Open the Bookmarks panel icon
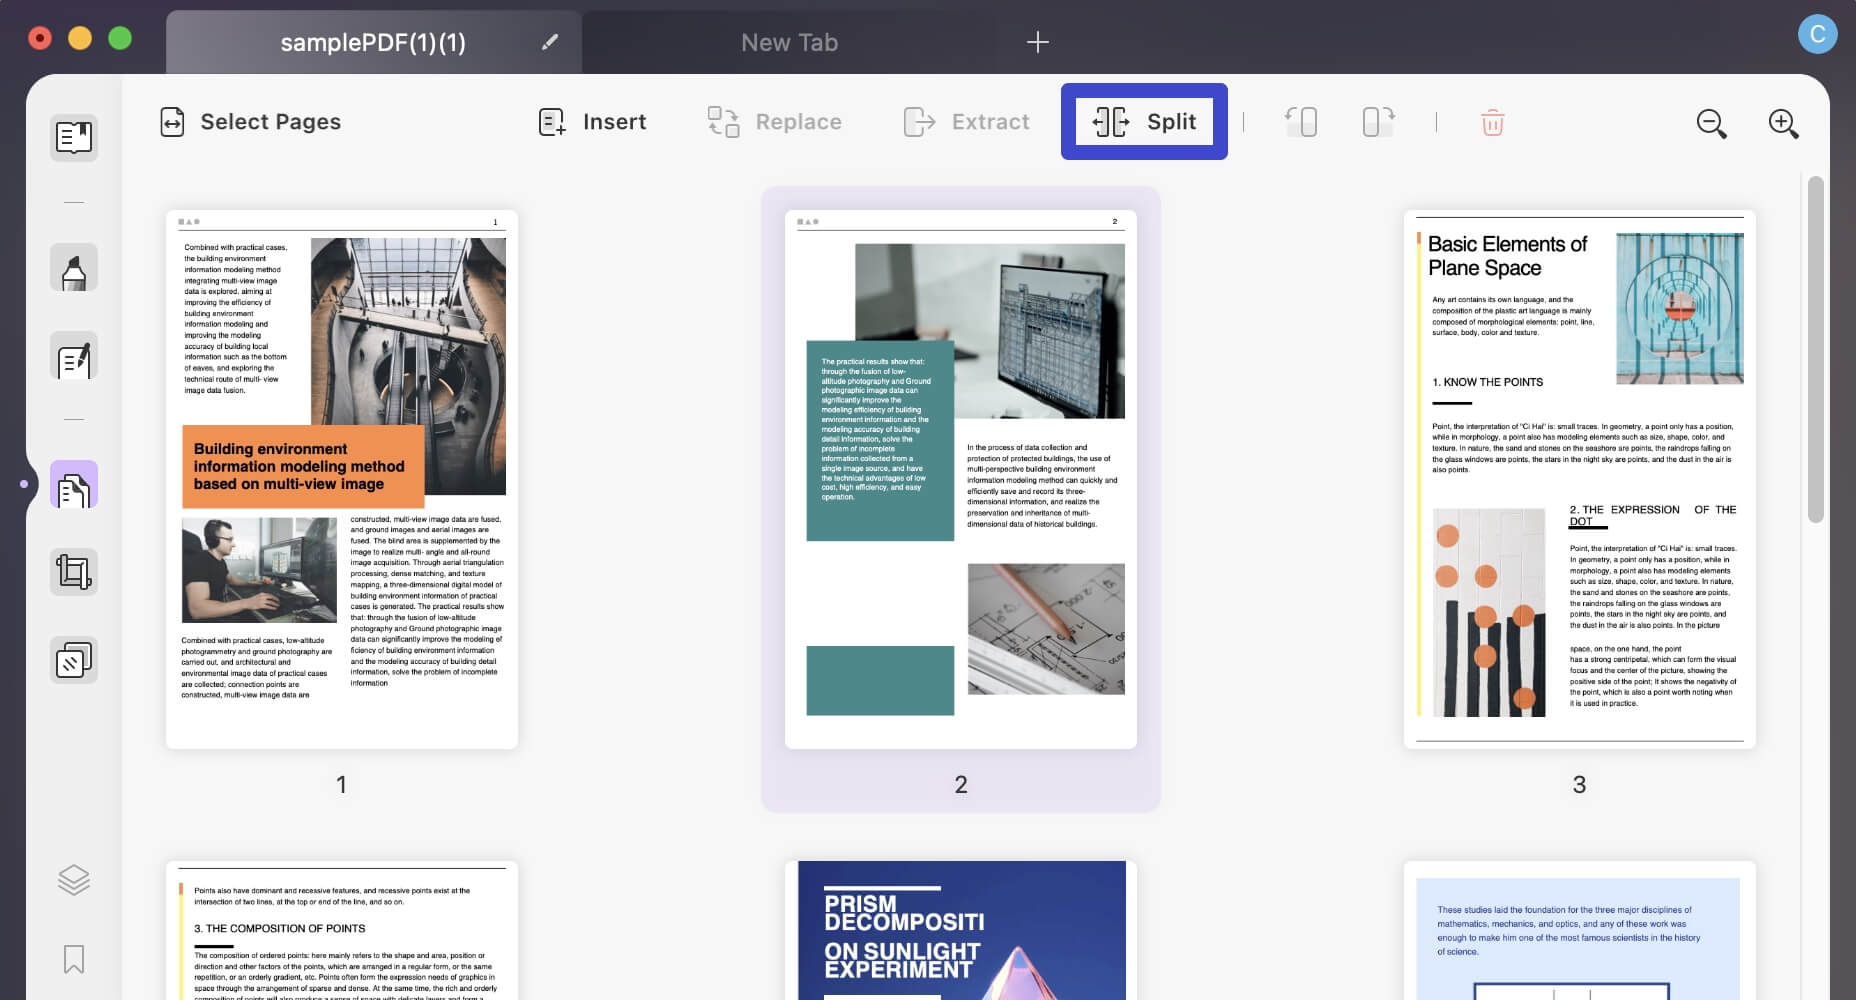Viewport: 1856px width, 1000px height. click(x=74, y=959)
